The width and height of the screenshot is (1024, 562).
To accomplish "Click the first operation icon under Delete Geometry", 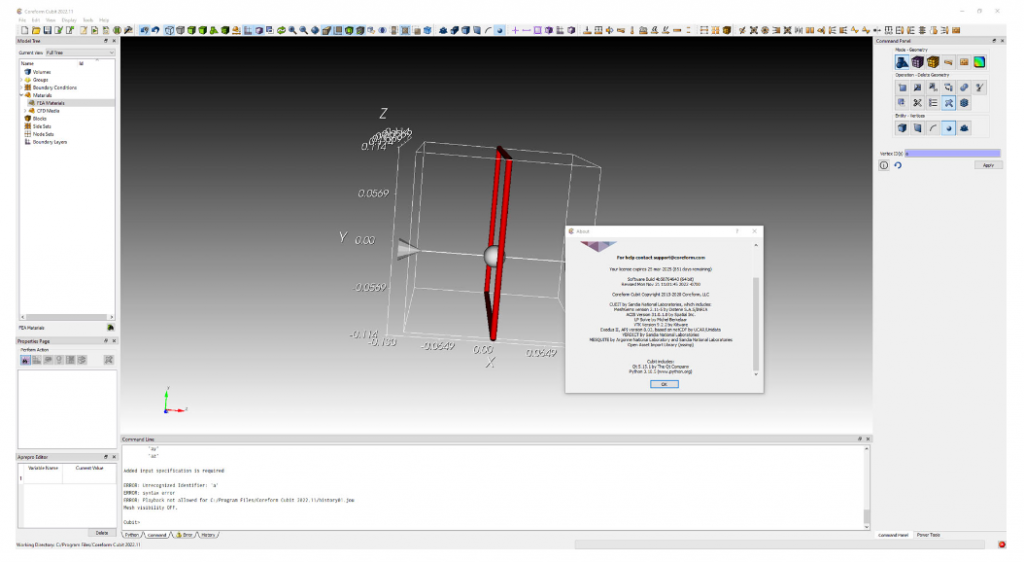I will (x=902, y=87).
